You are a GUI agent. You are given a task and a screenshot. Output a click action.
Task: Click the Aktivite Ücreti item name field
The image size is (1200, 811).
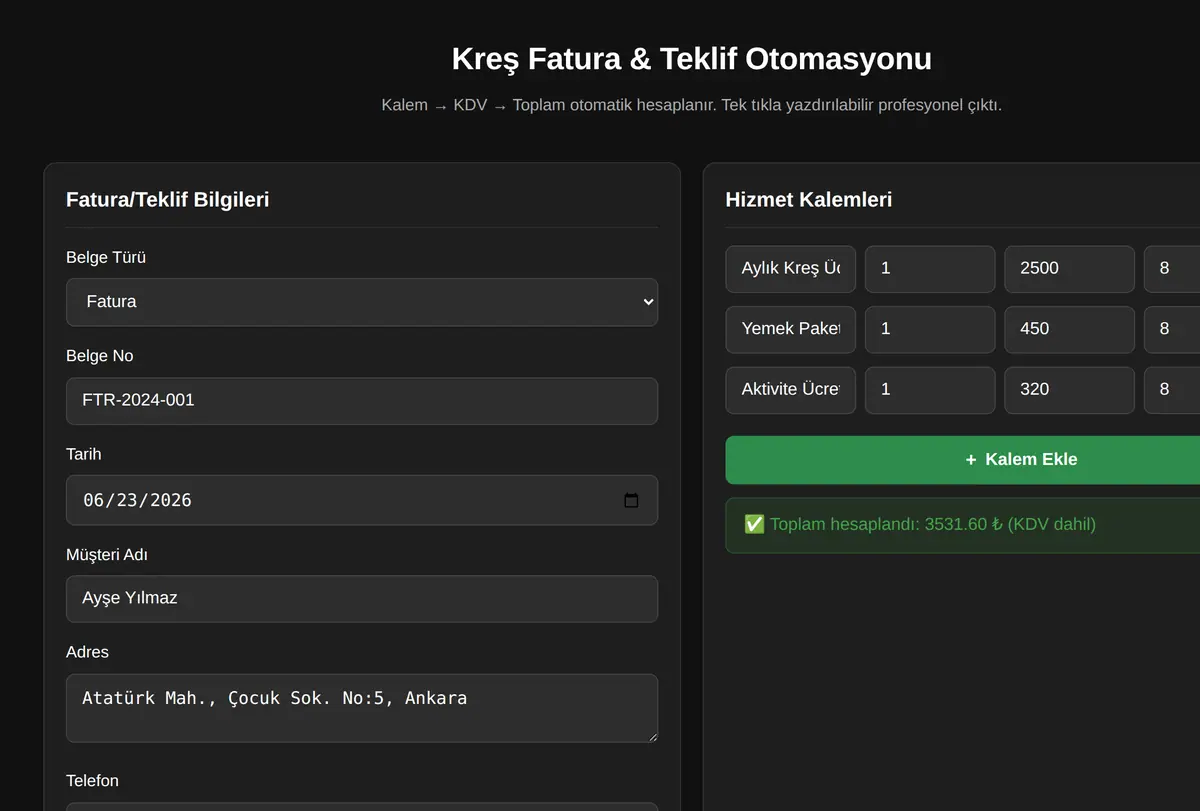coord(791,390)
